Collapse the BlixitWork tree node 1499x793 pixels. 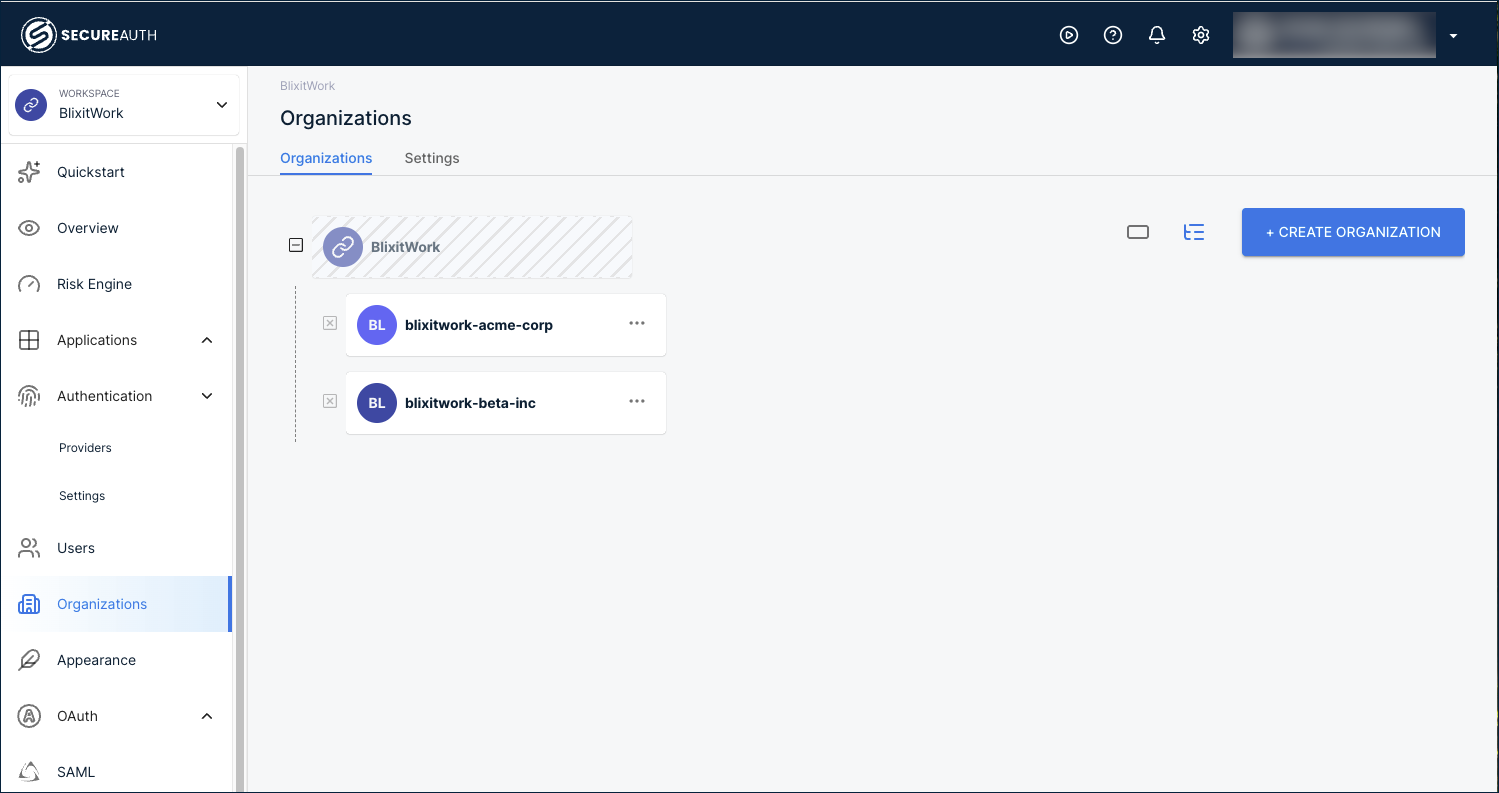coord(296,245)
